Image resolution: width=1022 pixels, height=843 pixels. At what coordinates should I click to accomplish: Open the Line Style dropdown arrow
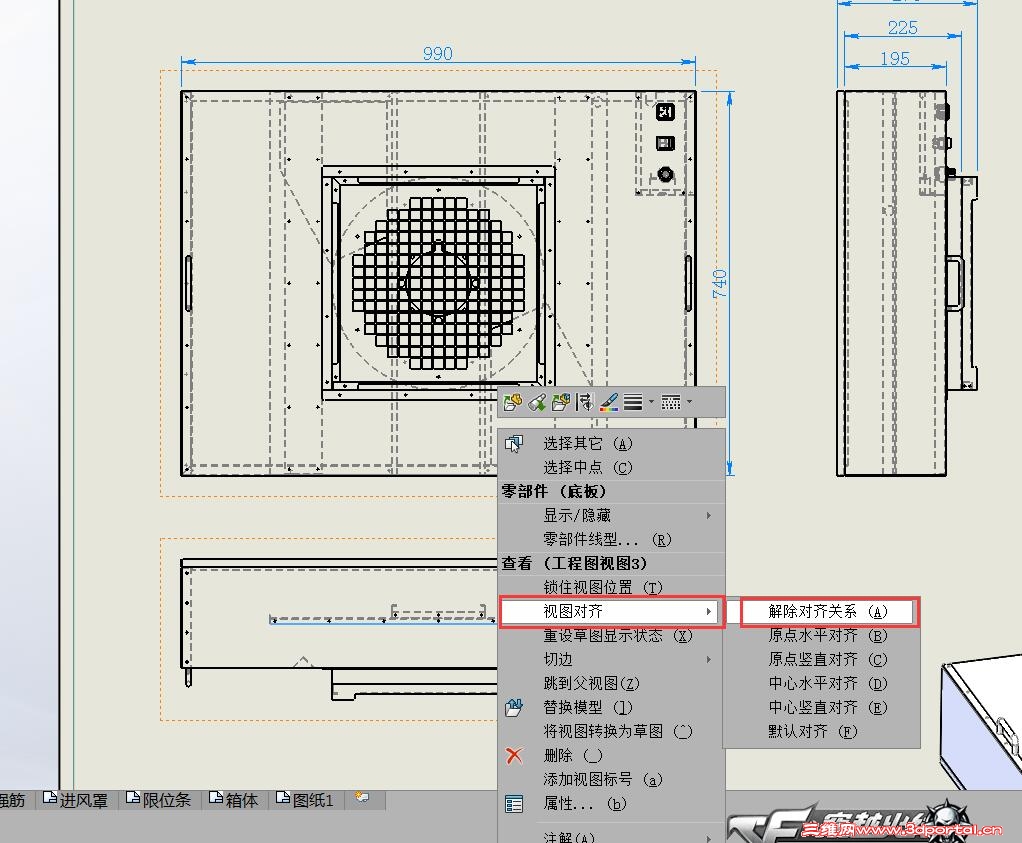coord(689,402)
